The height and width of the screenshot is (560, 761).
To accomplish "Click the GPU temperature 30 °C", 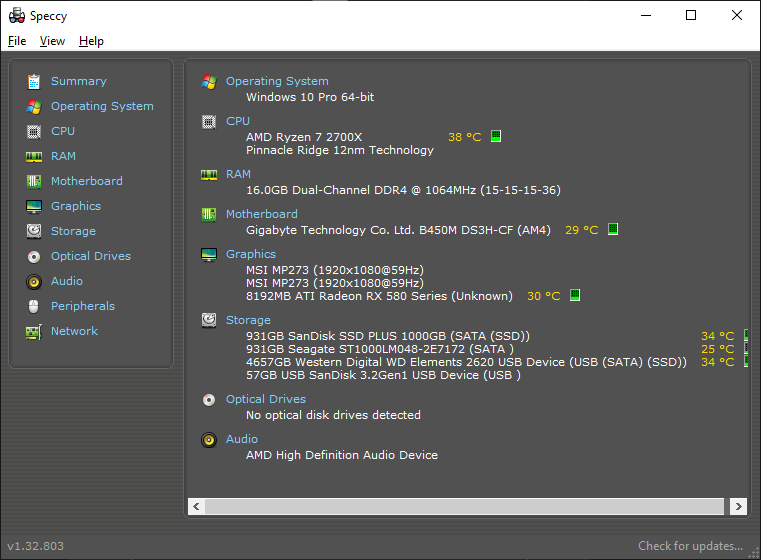I will pos(544,296).
